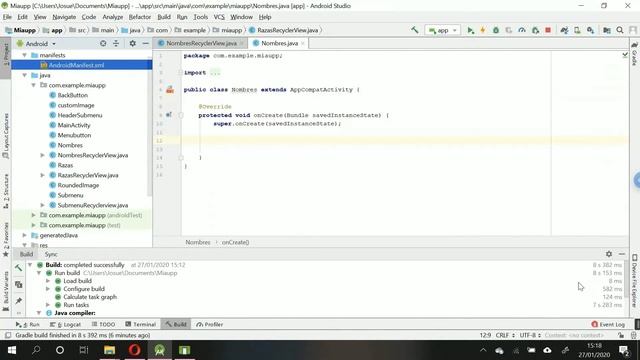
Task: Click the build hammer icon in Build panel
Action: coord(18,268)
